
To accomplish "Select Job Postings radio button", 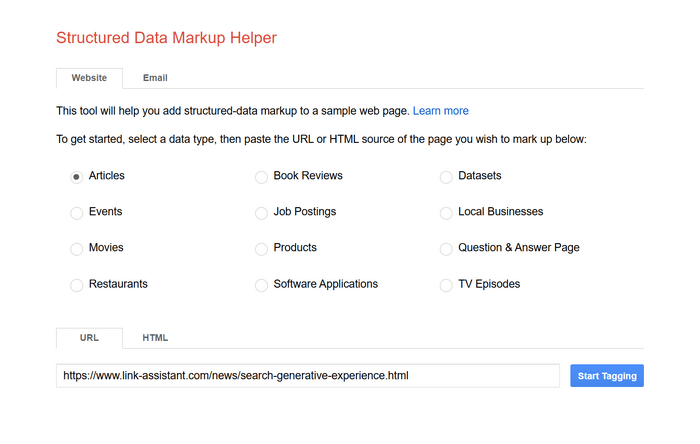I will 262,213.
